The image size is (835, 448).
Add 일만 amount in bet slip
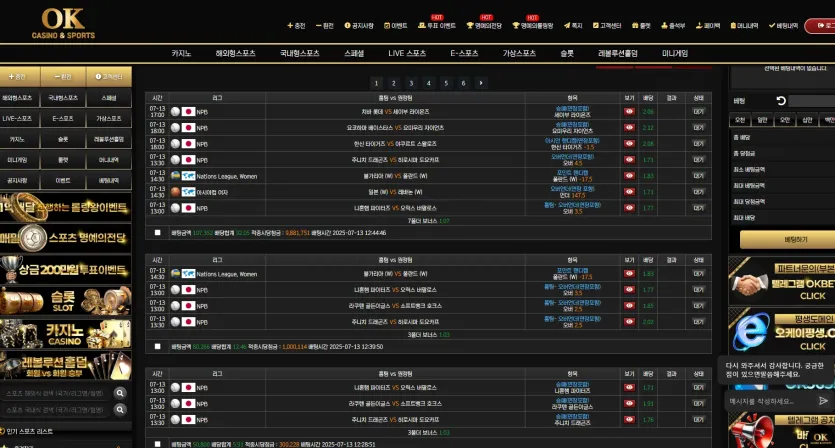tap(762, 120)
